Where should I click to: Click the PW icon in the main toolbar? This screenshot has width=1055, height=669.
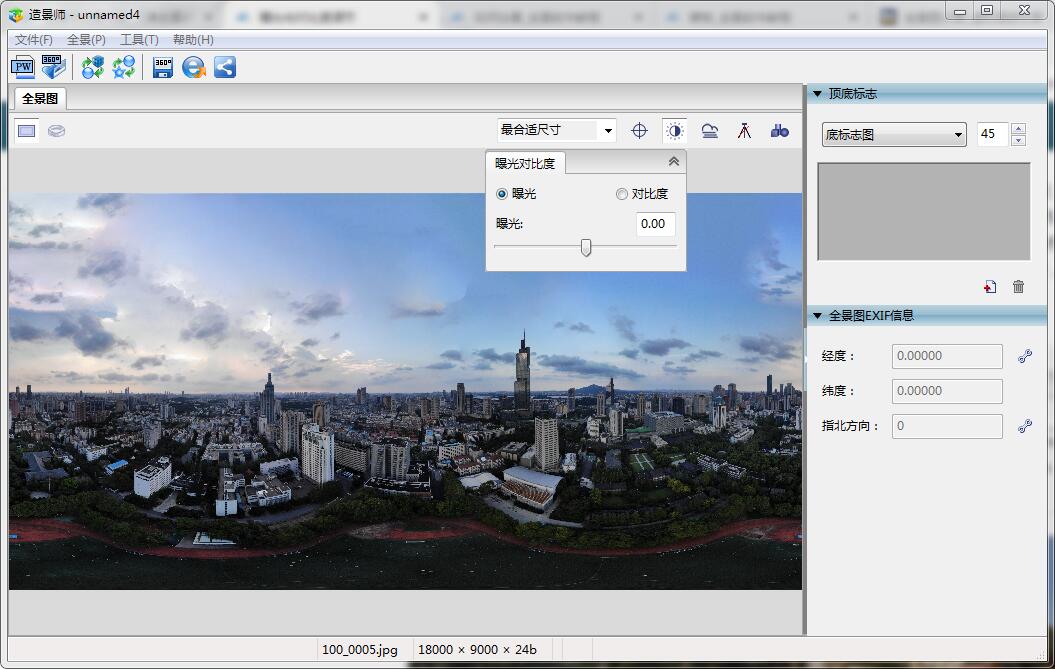(x=23, y=67)
